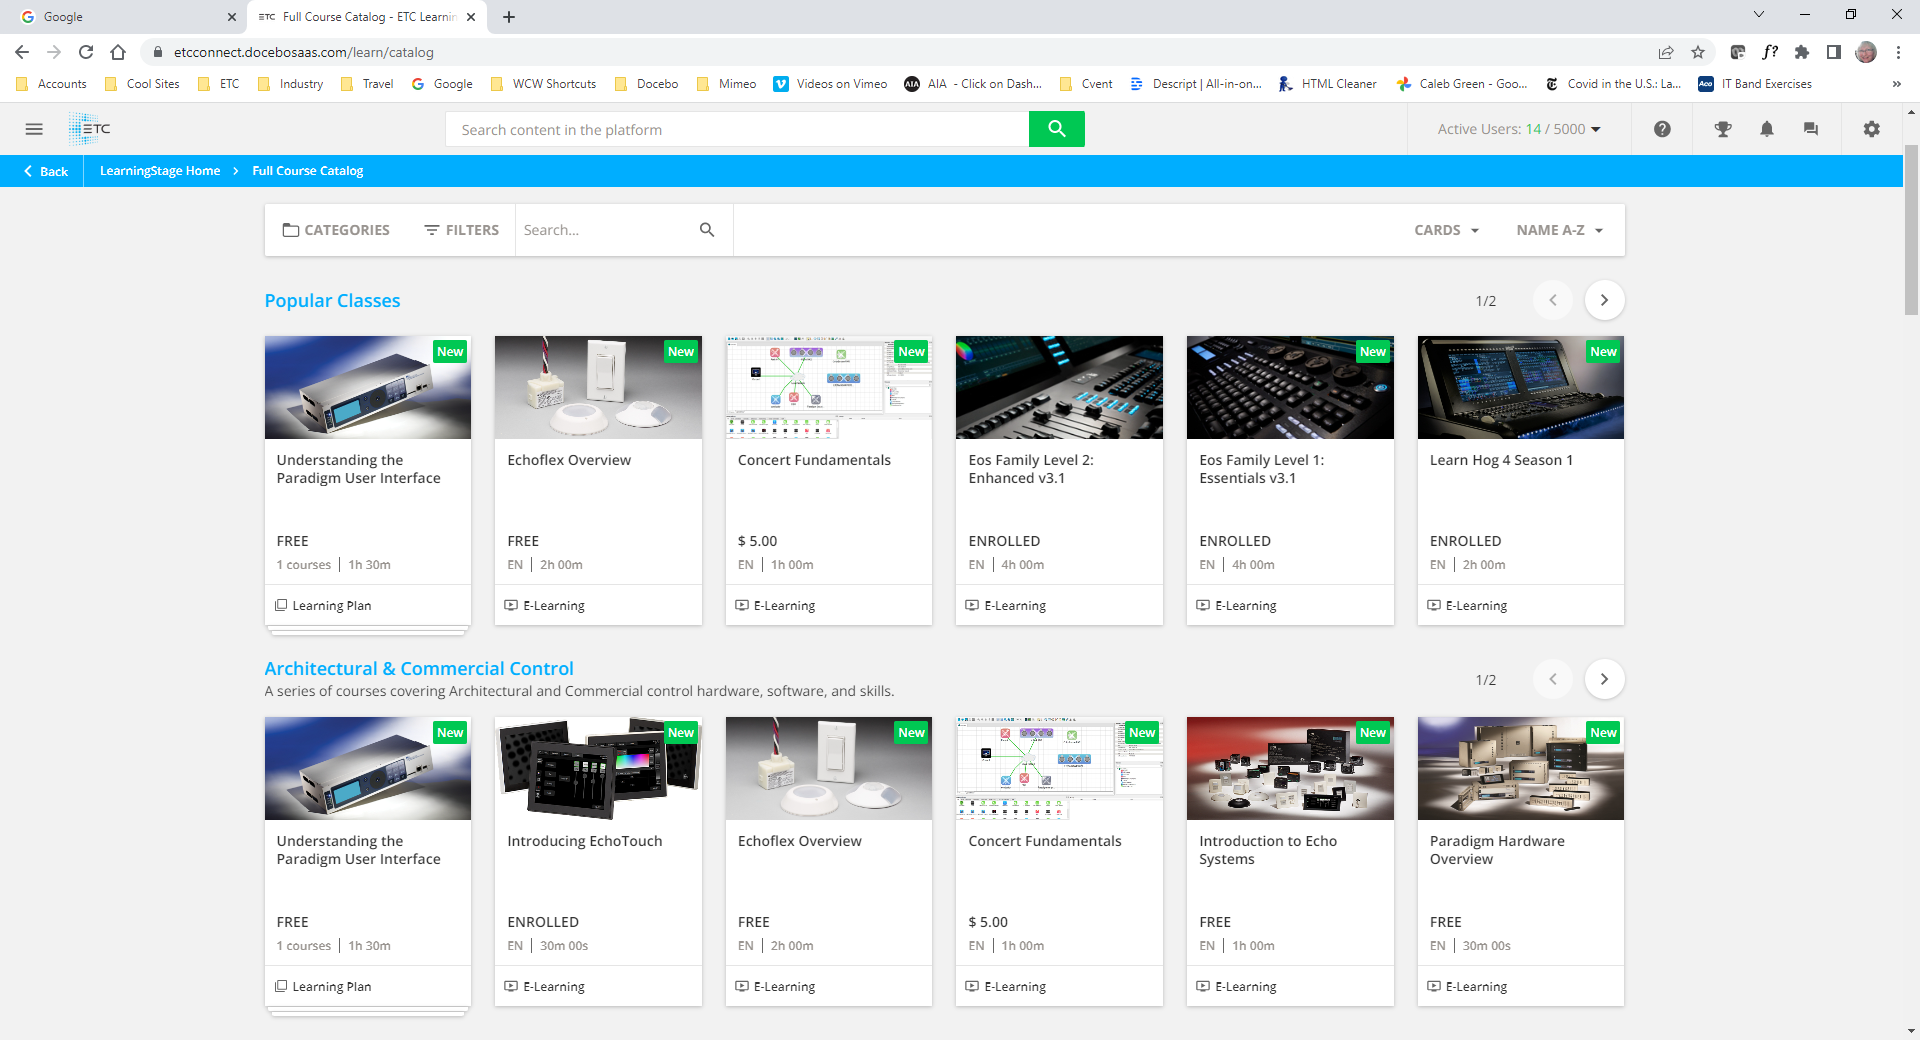Open Chrome three-dot menu
Viewport: 1920px width, 1040px height.
pyautogui.click(x=1898, y=52)
